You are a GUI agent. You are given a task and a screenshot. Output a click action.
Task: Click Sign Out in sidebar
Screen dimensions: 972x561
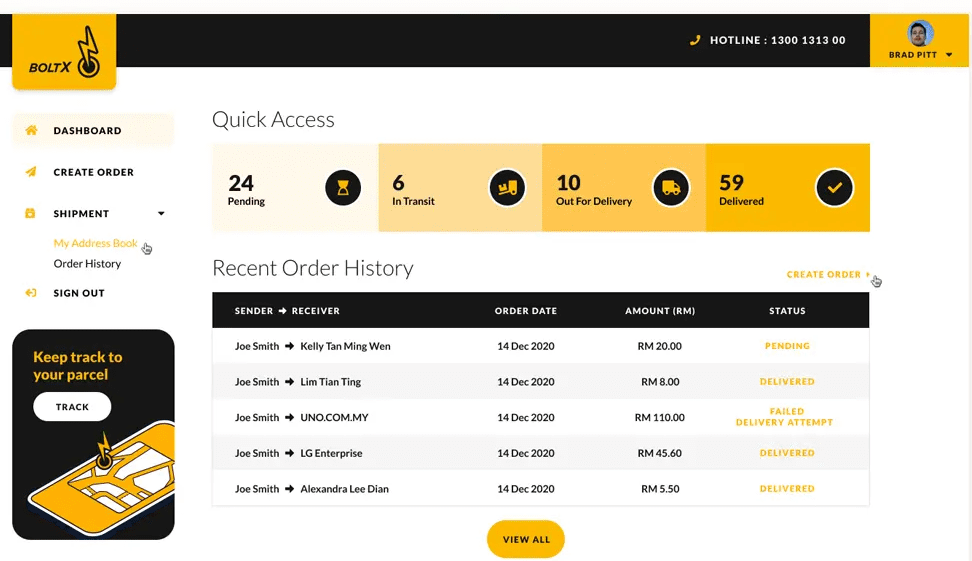79,293
